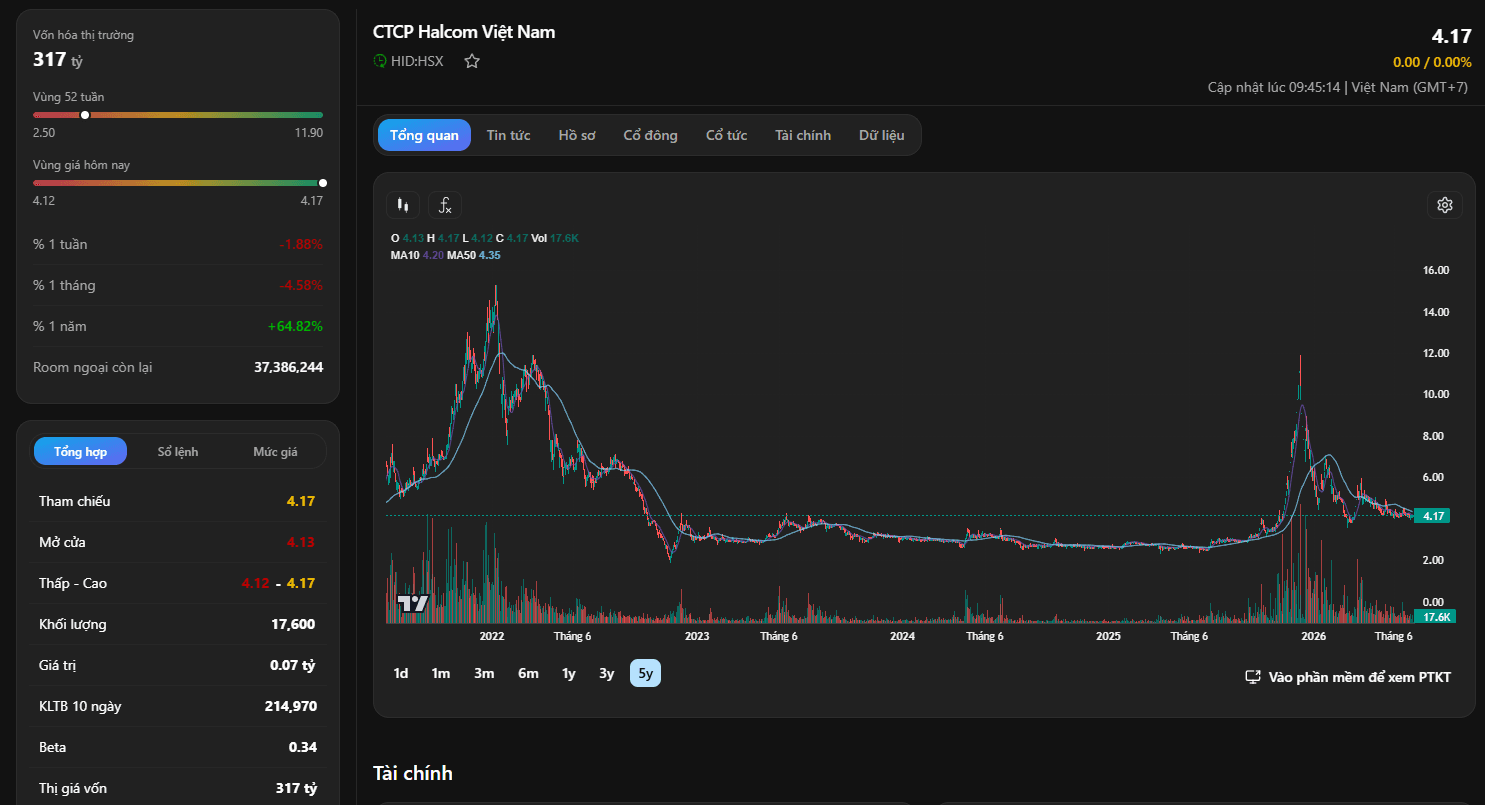Click the candlestick chart type icon
Screen dimensions: 1485x805
pos(403,205)
